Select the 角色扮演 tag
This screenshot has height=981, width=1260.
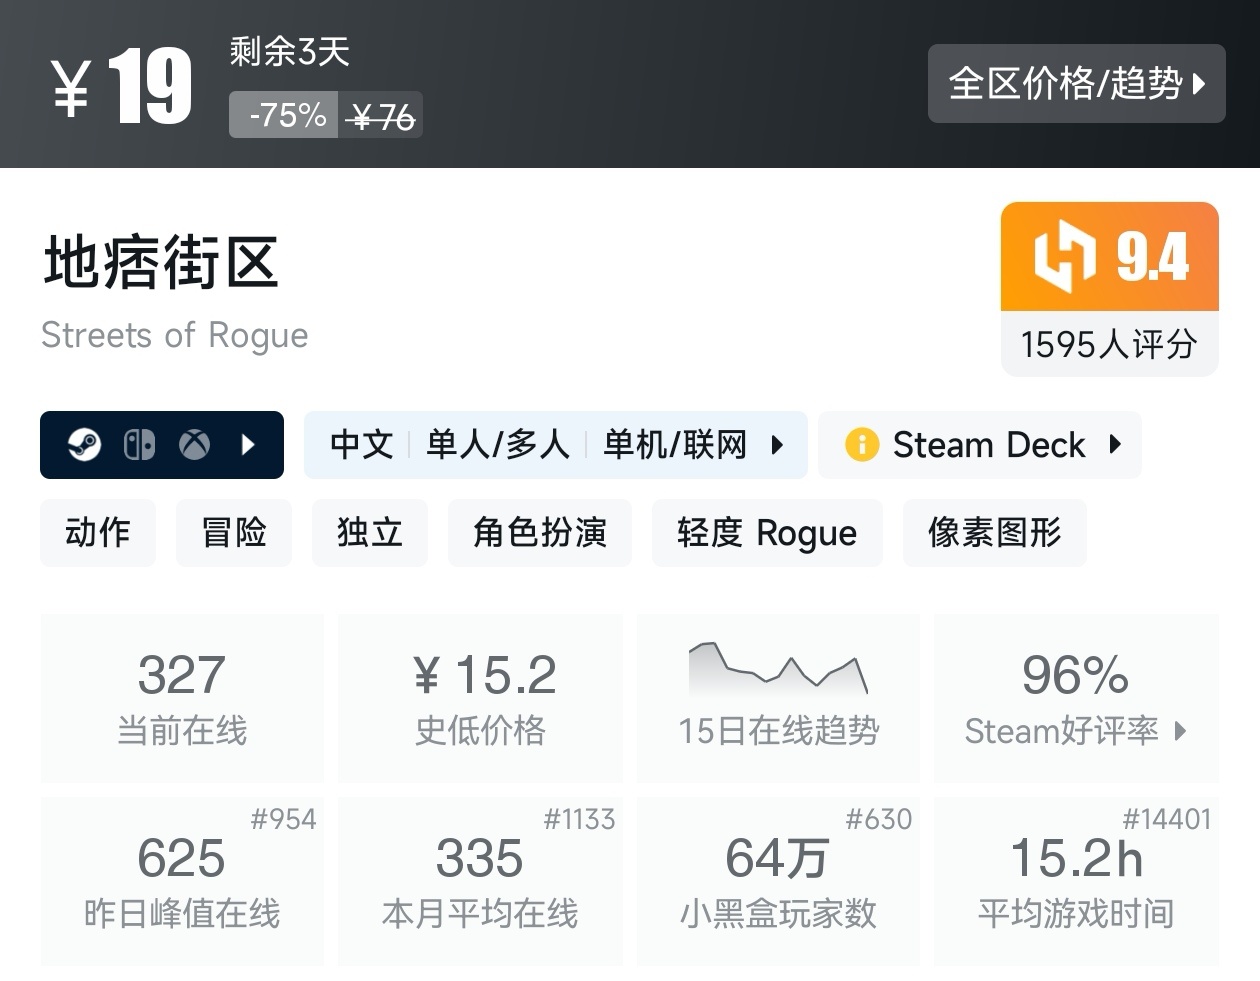pos(540,533)
